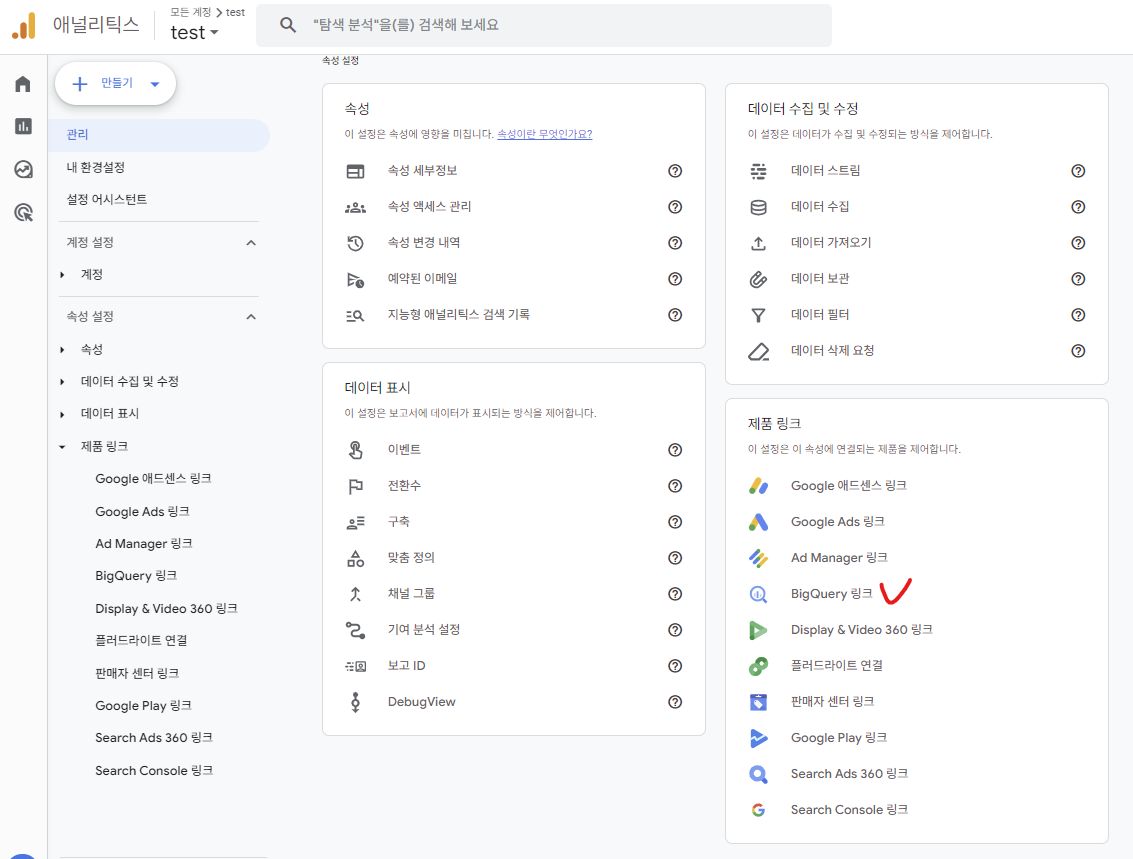Open Google Play 링크 in sidebar
This screenshot has width=1133, height=859.
click(x=143, y=706)
